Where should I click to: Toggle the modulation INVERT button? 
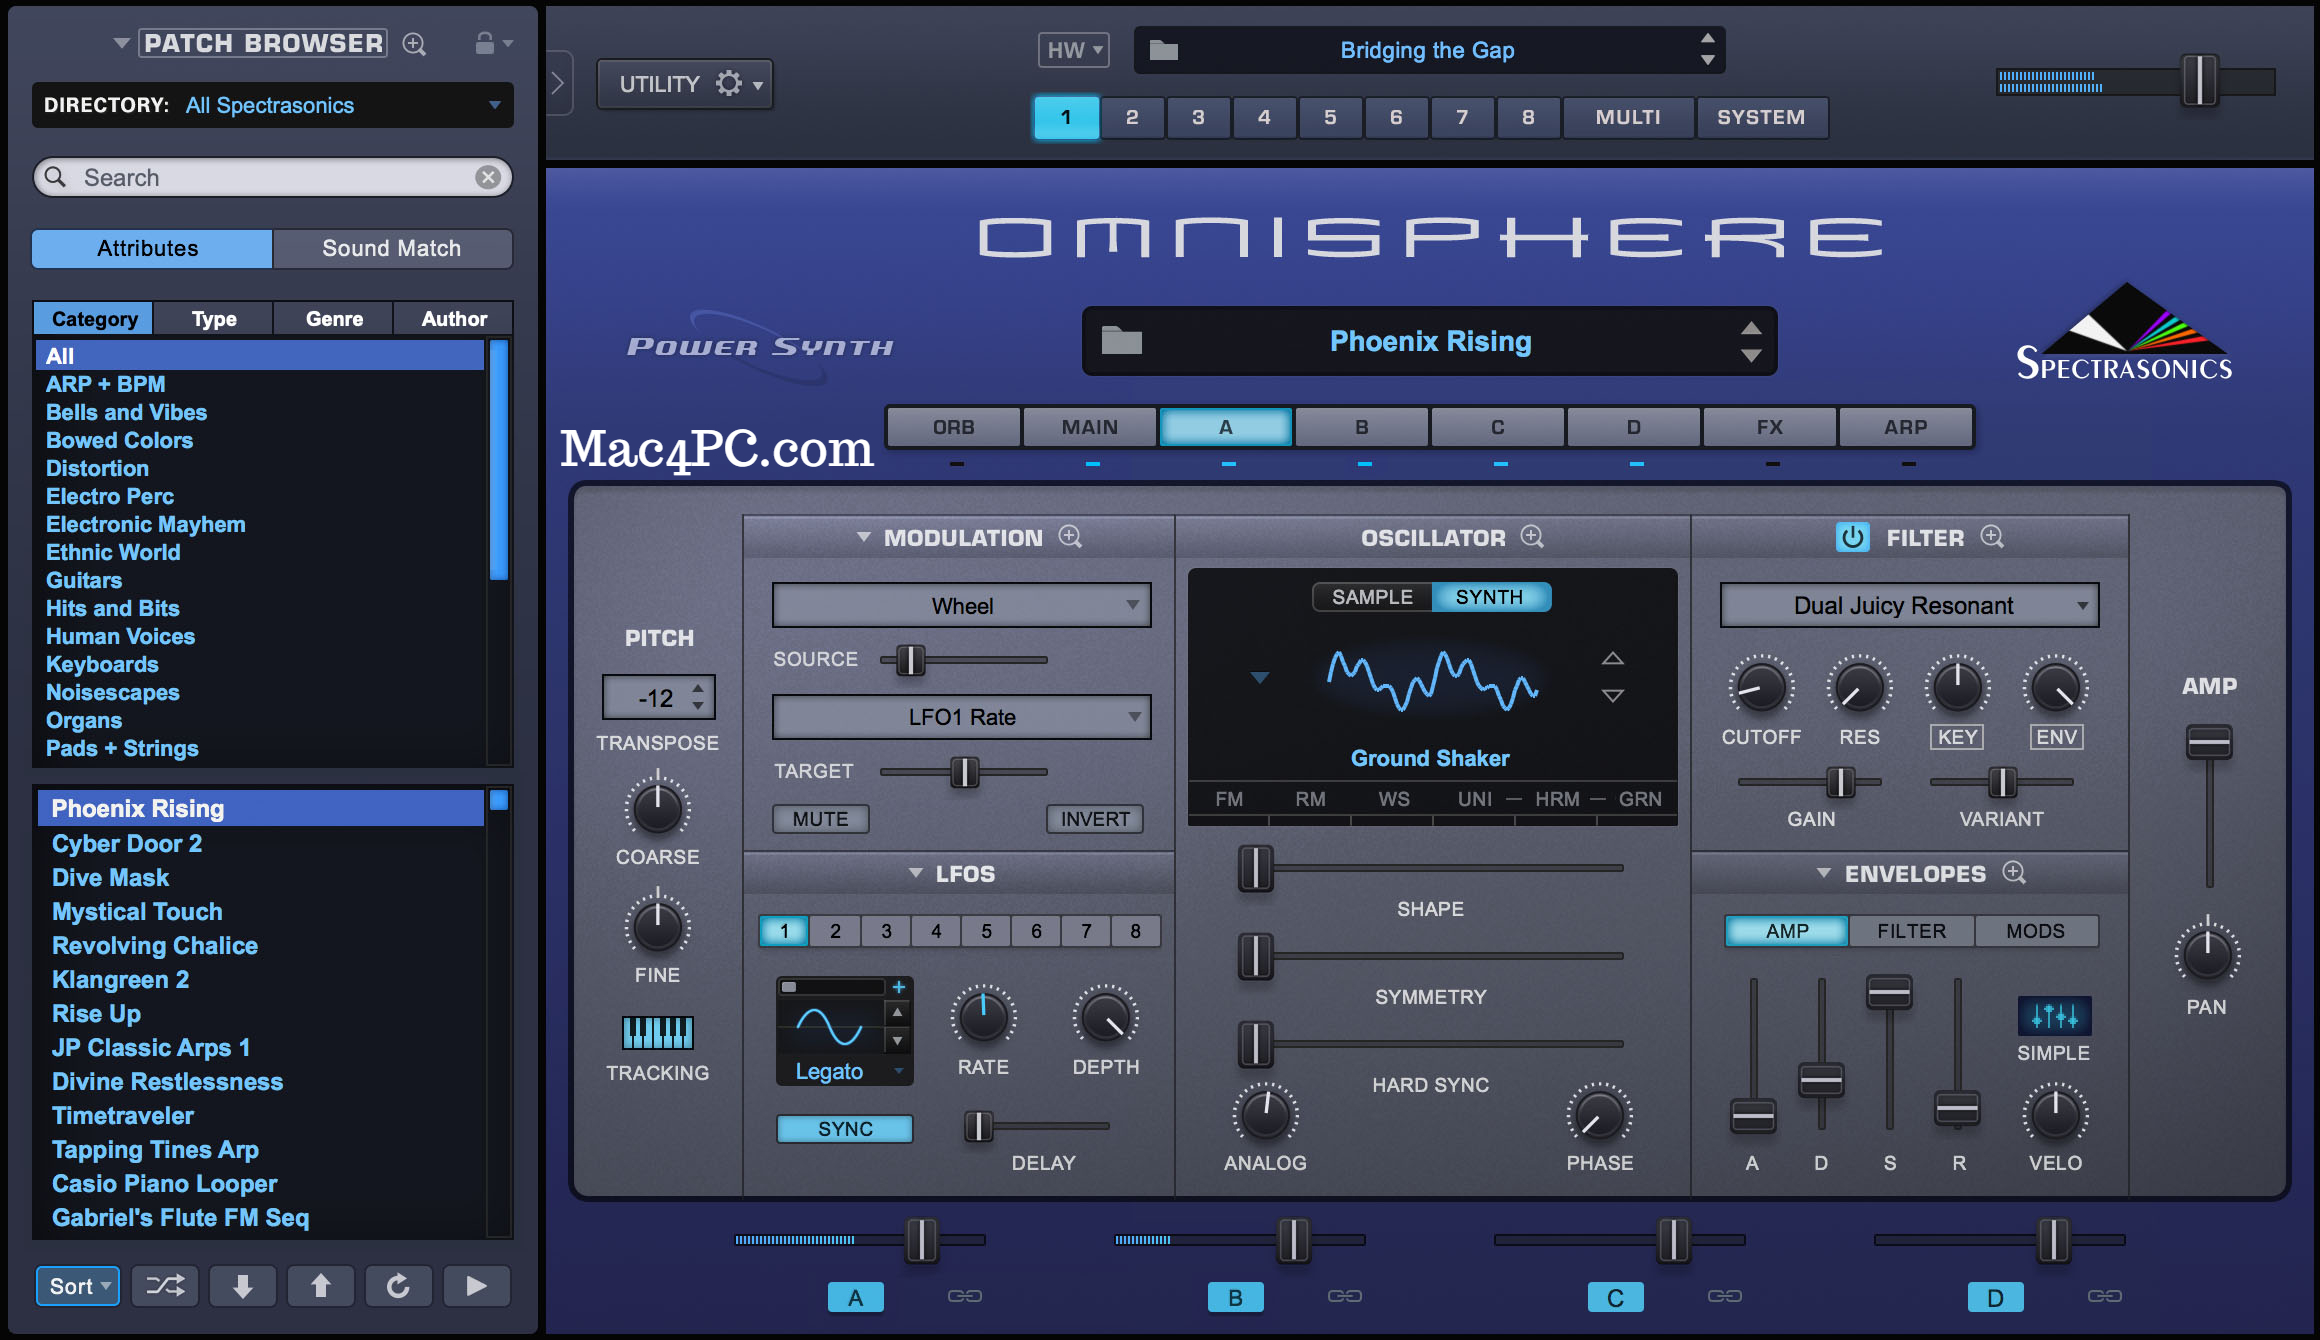pos(1095,819)
